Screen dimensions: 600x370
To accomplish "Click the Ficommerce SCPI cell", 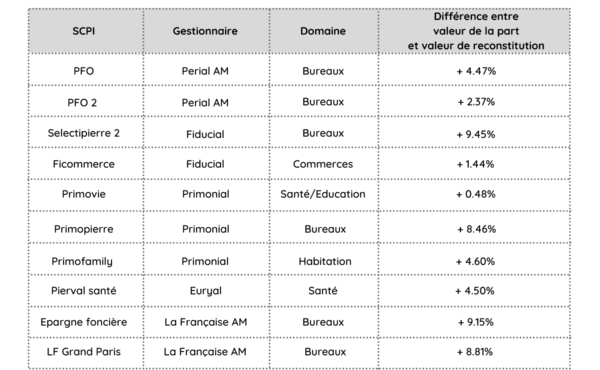I will (x=83, y=164).
